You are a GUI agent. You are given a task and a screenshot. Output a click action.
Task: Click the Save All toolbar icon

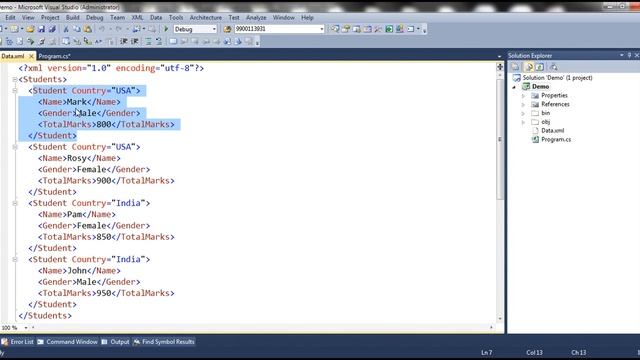52,29
